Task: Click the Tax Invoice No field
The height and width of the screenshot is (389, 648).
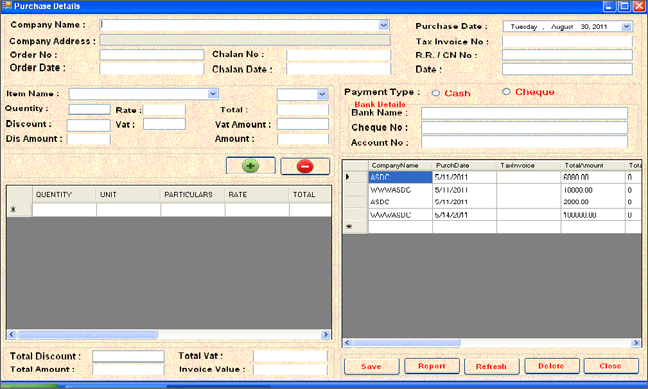Action: click(x=567, y=41)
